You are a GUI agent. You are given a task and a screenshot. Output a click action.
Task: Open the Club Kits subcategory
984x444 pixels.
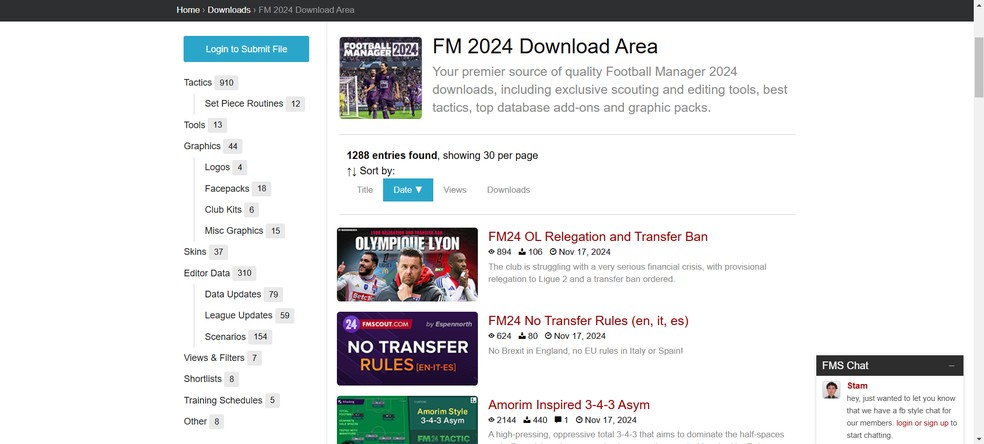click(x=223, y=209)
